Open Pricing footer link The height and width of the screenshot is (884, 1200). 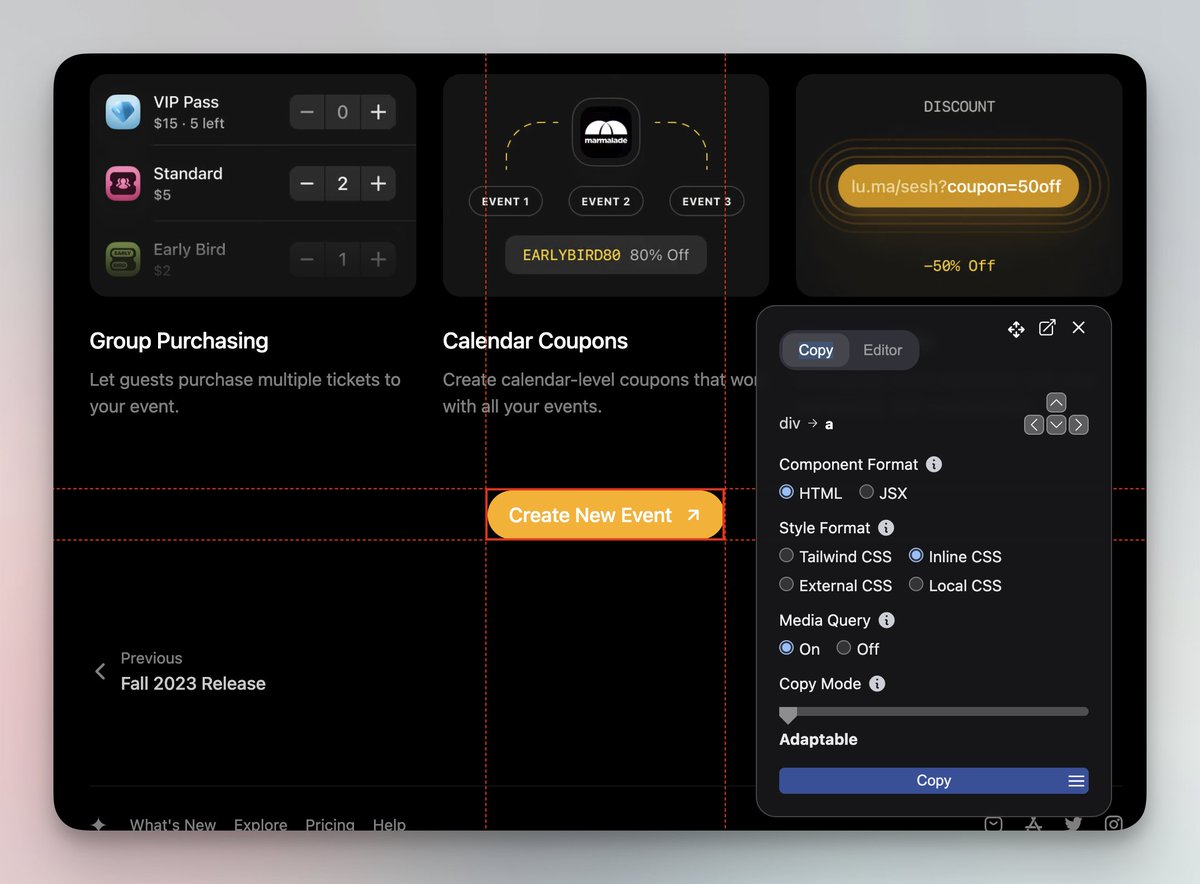[x=330, y=825]
